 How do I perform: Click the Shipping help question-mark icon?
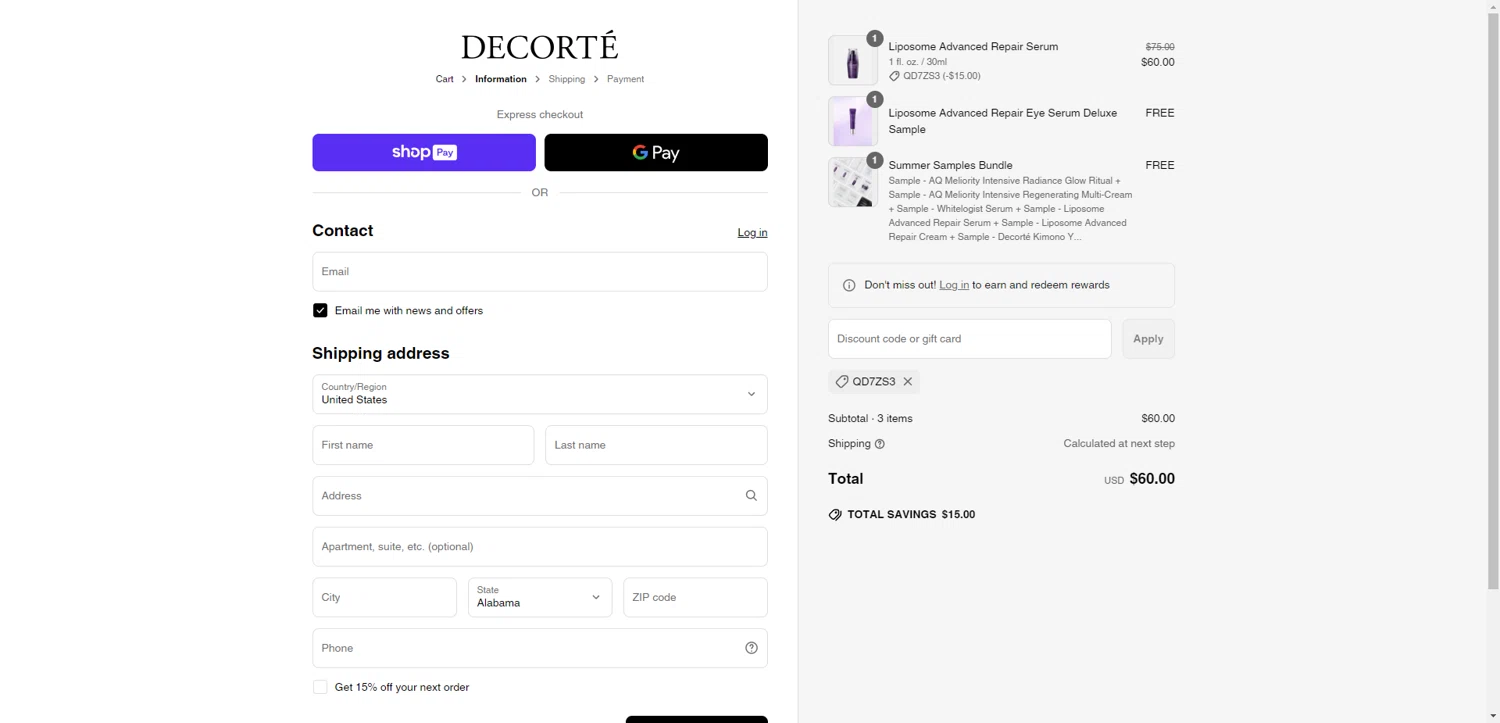(880, 444)
